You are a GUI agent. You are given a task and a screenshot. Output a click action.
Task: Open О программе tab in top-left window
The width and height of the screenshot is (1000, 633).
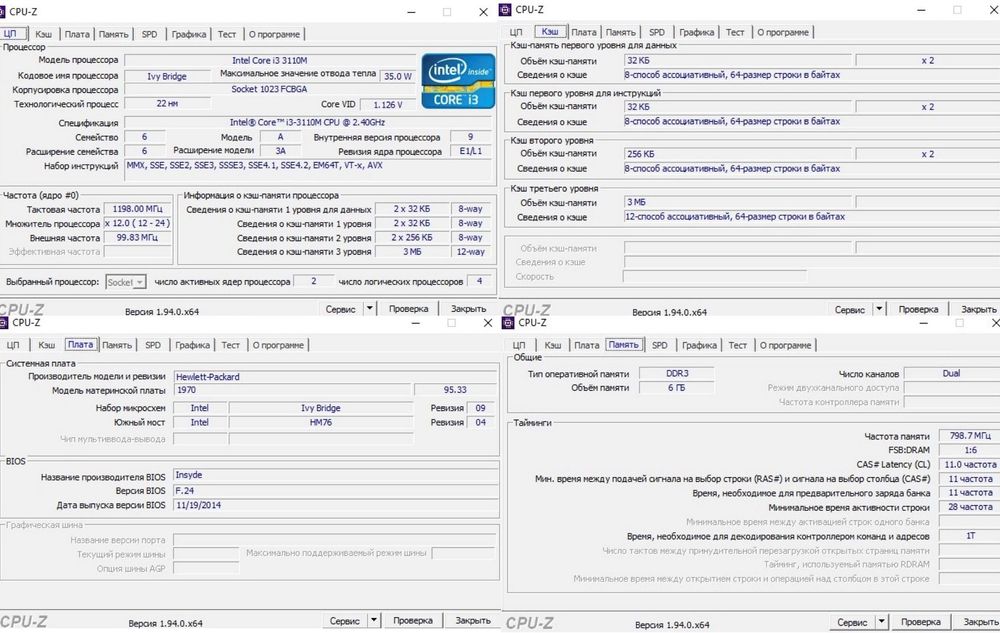tap(274, 34)
